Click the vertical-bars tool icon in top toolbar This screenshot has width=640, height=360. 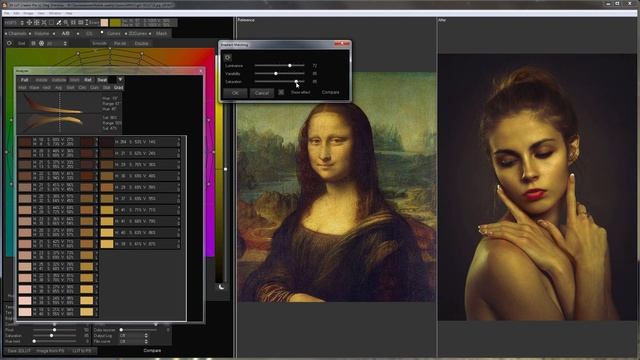[73, 22]
